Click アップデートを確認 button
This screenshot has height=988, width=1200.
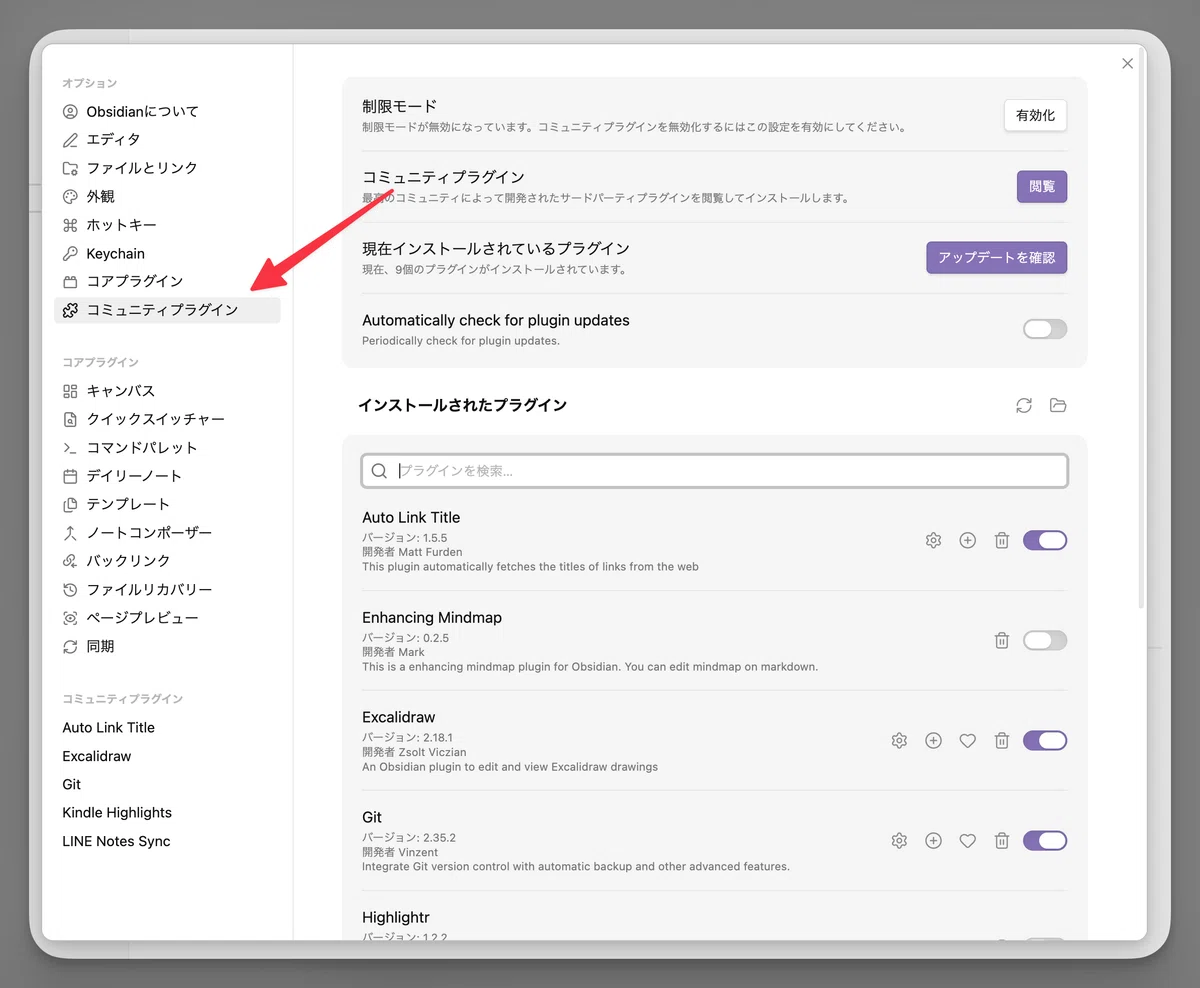[996, 257]
